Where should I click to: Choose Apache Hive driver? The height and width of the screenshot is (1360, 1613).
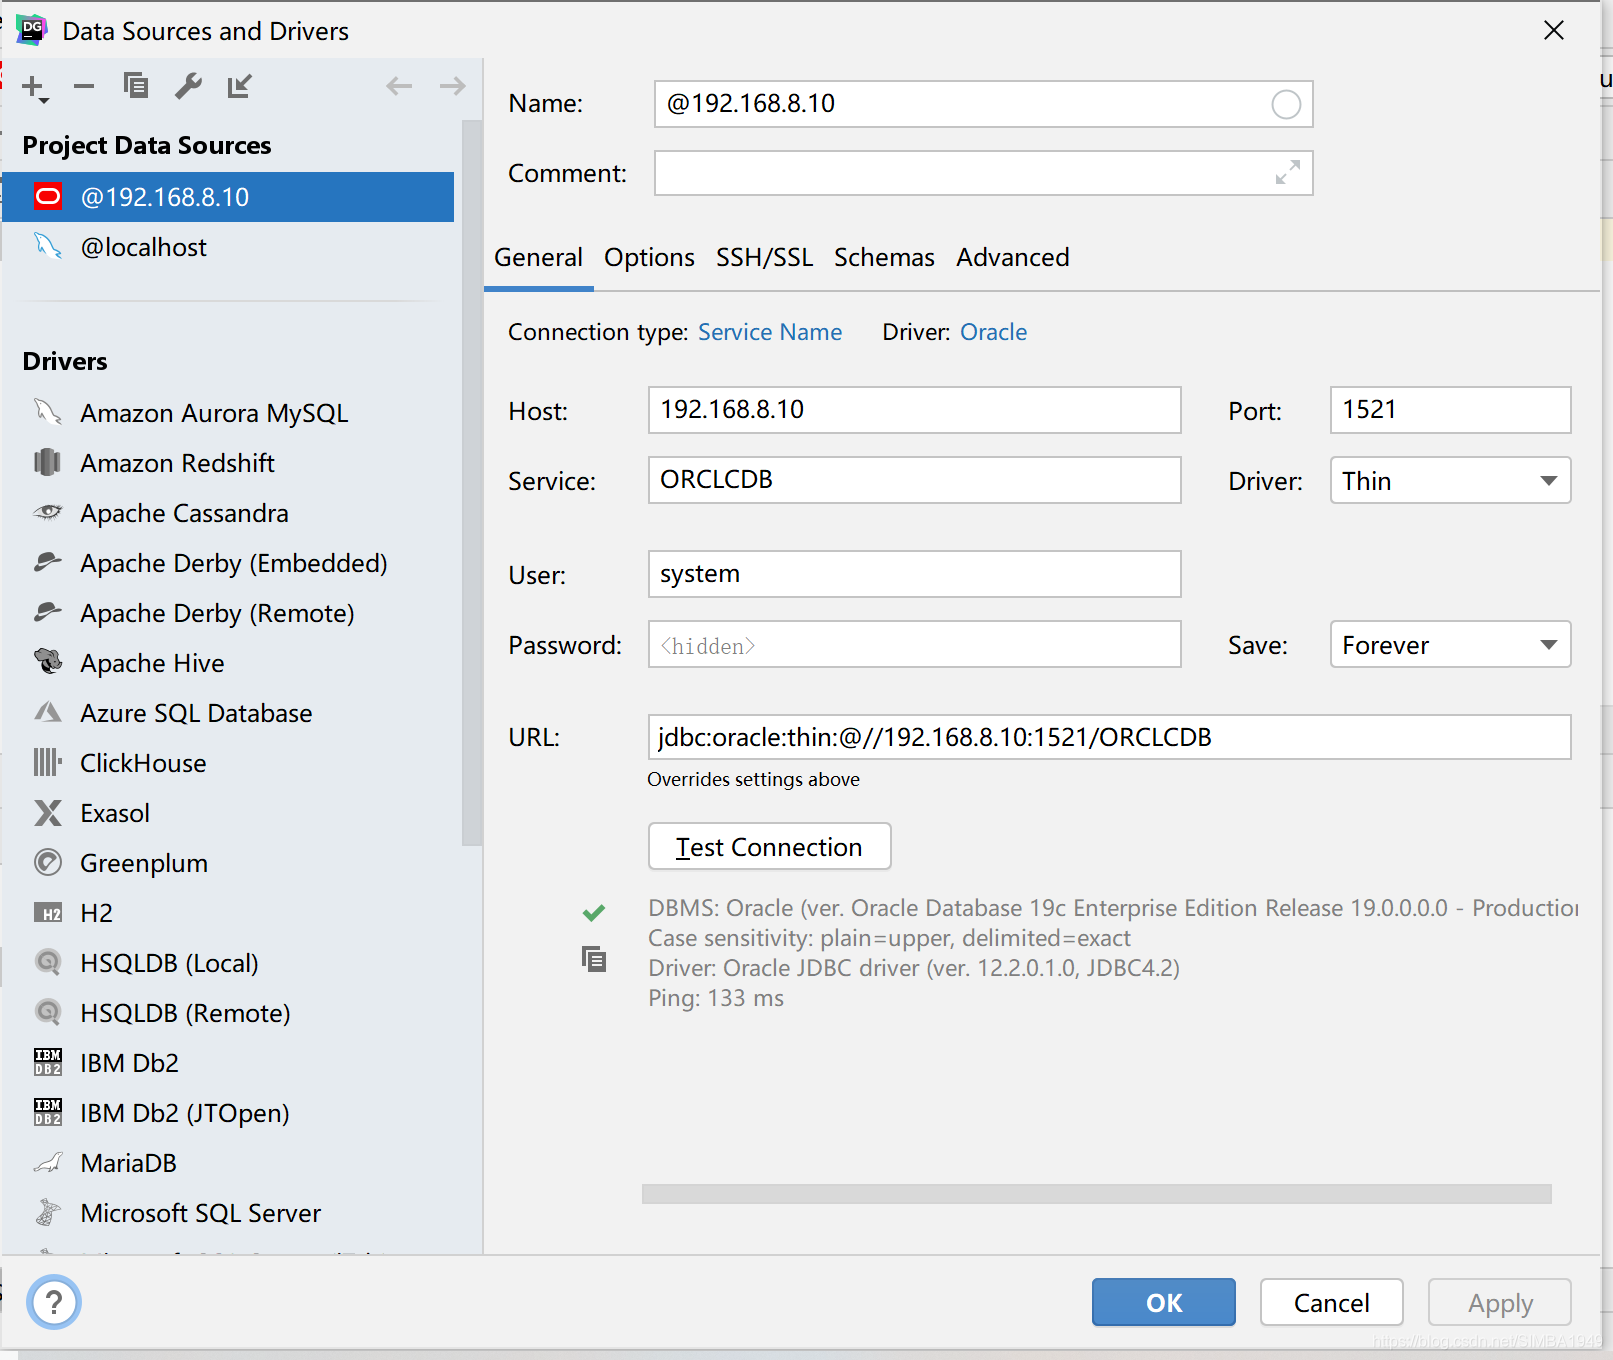click(x=228, y=663)
